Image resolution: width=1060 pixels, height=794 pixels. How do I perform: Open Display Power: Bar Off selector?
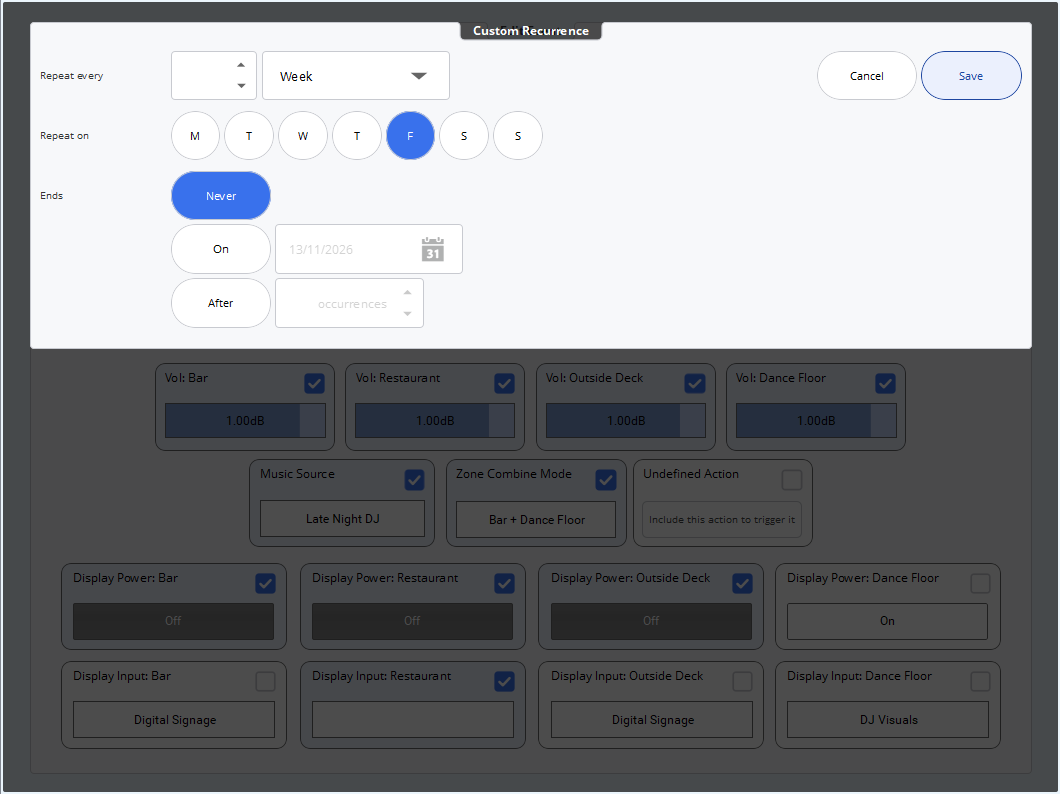coord(174,621)
